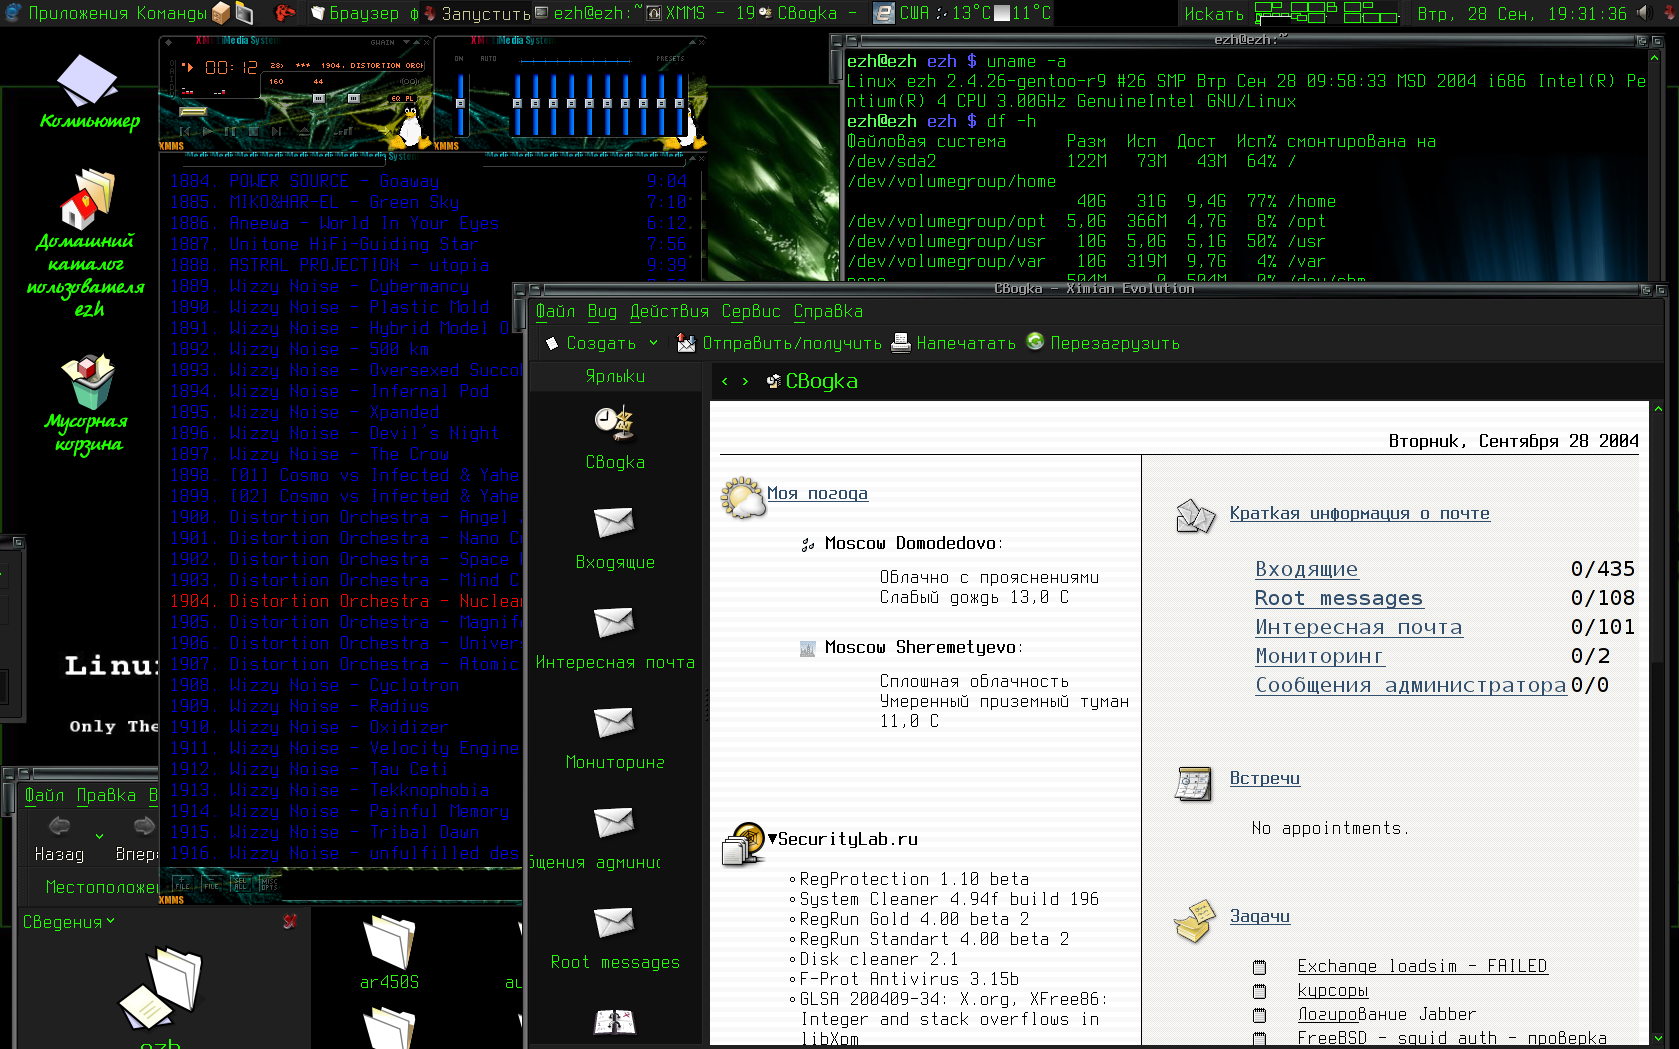The image size is (1679, 1049).
Task: Open the Сообщения администратора mail link
Action: [x=1410, y=685]
